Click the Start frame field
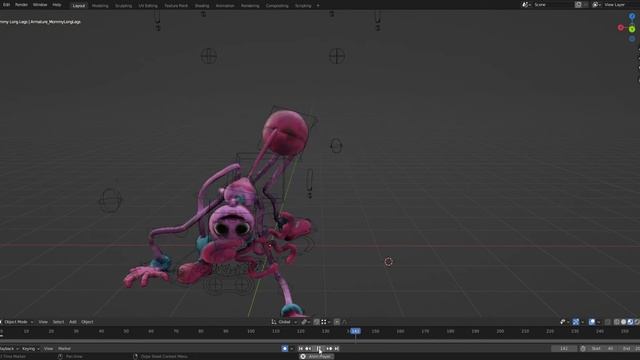The width and height of the screenshot is (640, 360). (602, 349)
